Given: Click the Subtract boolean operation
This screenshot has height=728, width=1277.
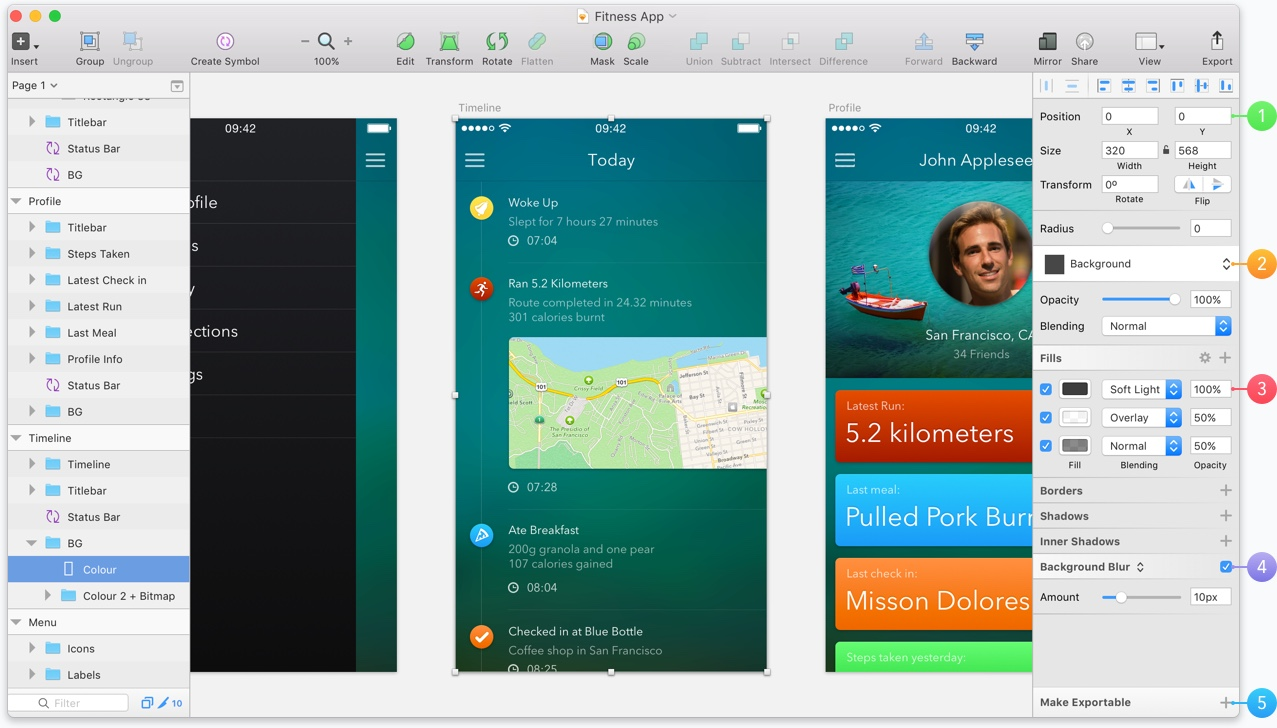Looking at the screenshot, I should (740, 42).
